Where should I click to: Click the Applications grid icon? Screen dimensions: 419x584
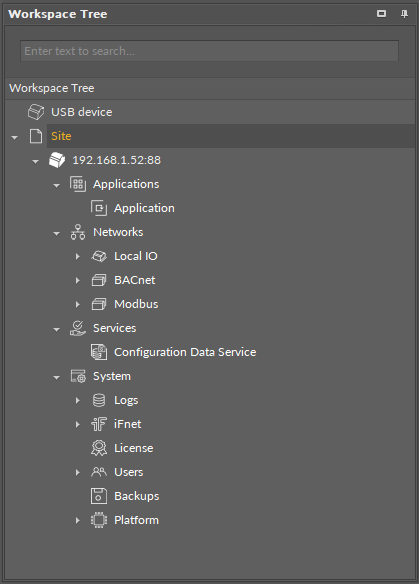pos(78,184)
